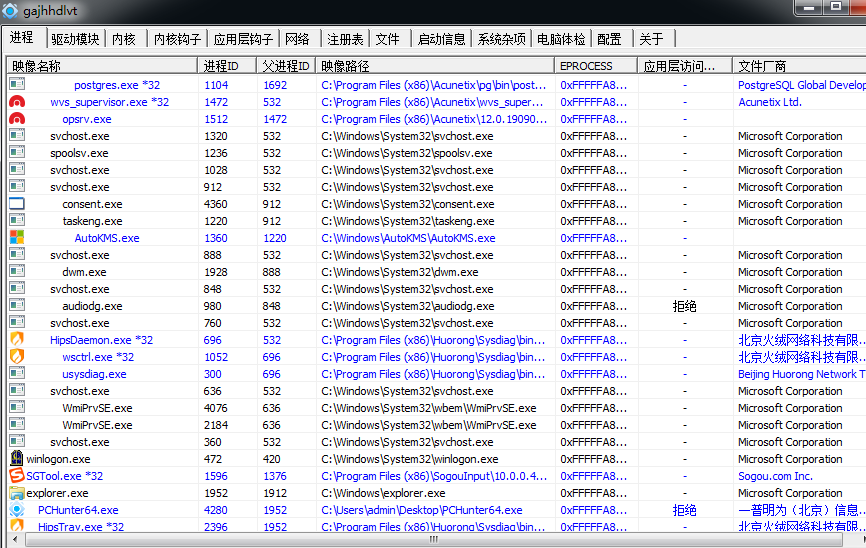Click the taskeng.exe process icon
Screen dimensions: 866x548
pyautogui.click(x=17, y=220)
